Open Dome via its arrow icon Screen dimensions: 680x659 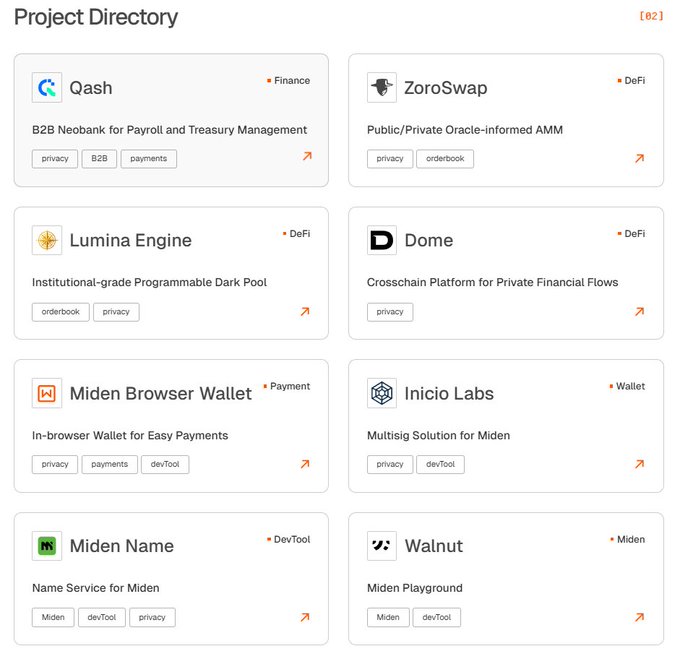coord(640,311)
